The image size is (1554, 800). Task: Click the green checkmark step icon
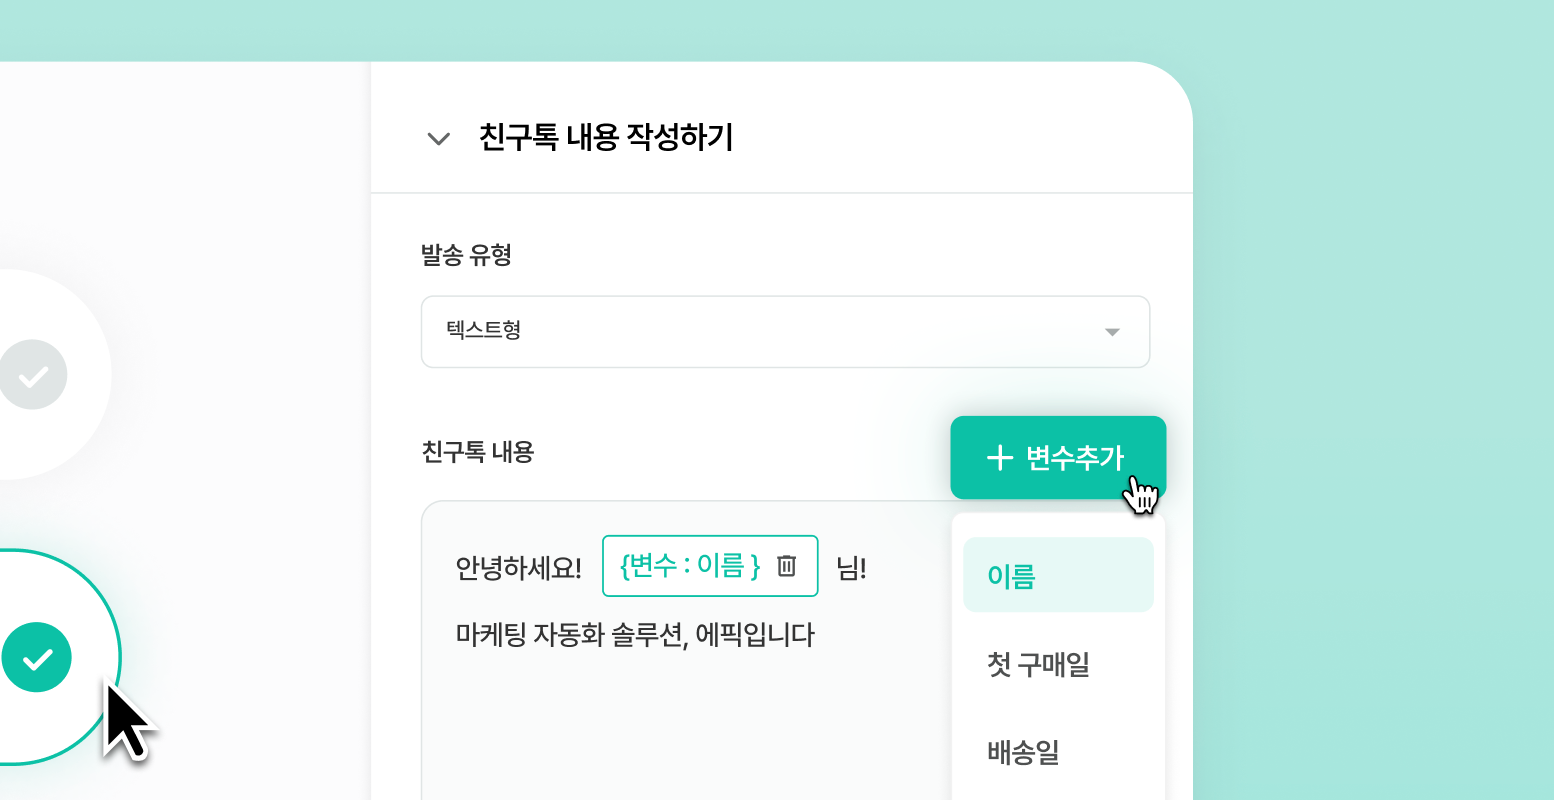tap(37, 658)
